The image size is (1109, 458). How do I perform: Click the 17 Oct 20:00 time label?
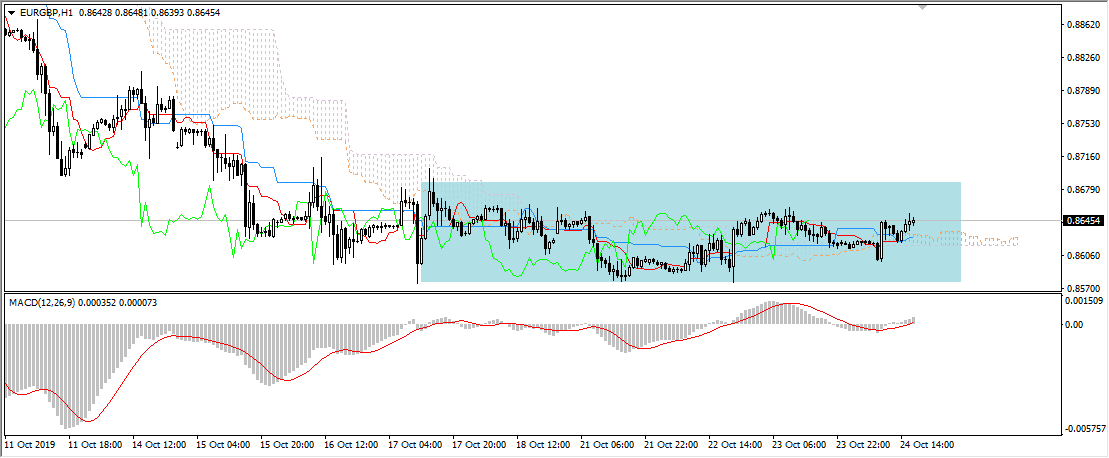point(479,445)
